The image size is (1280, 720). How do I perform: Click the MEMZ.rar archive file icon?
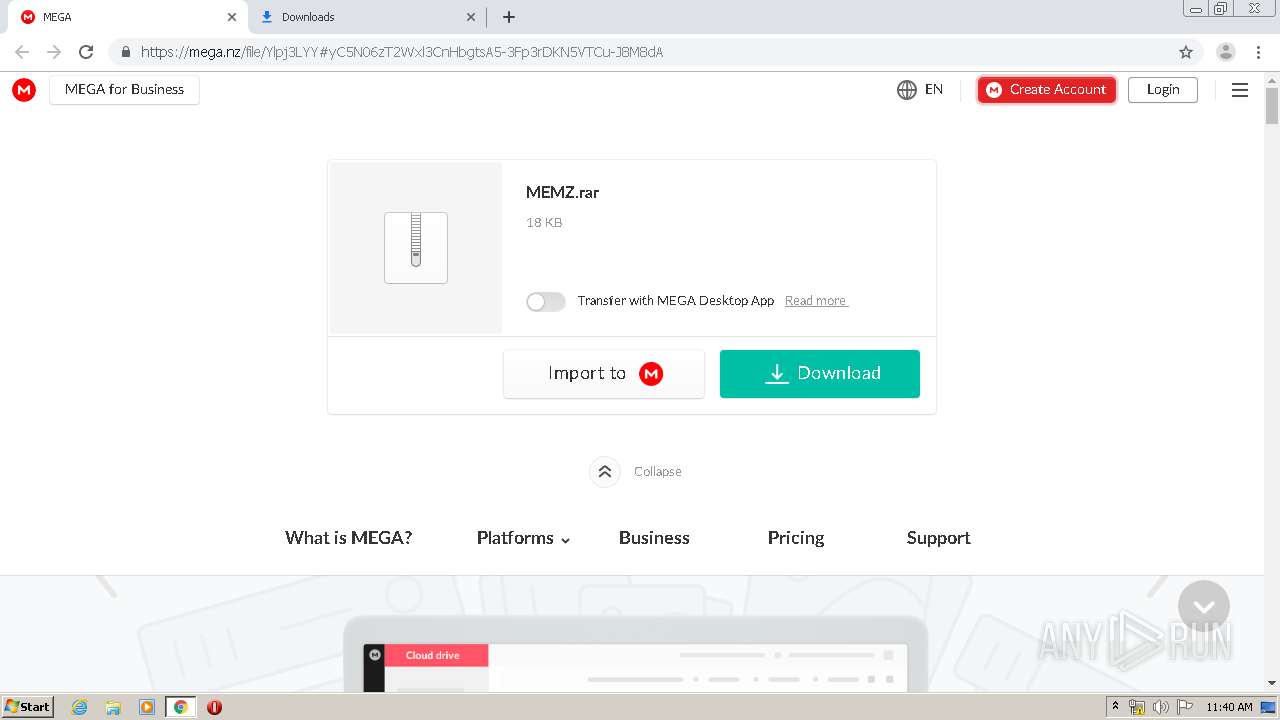pos(416,248)
